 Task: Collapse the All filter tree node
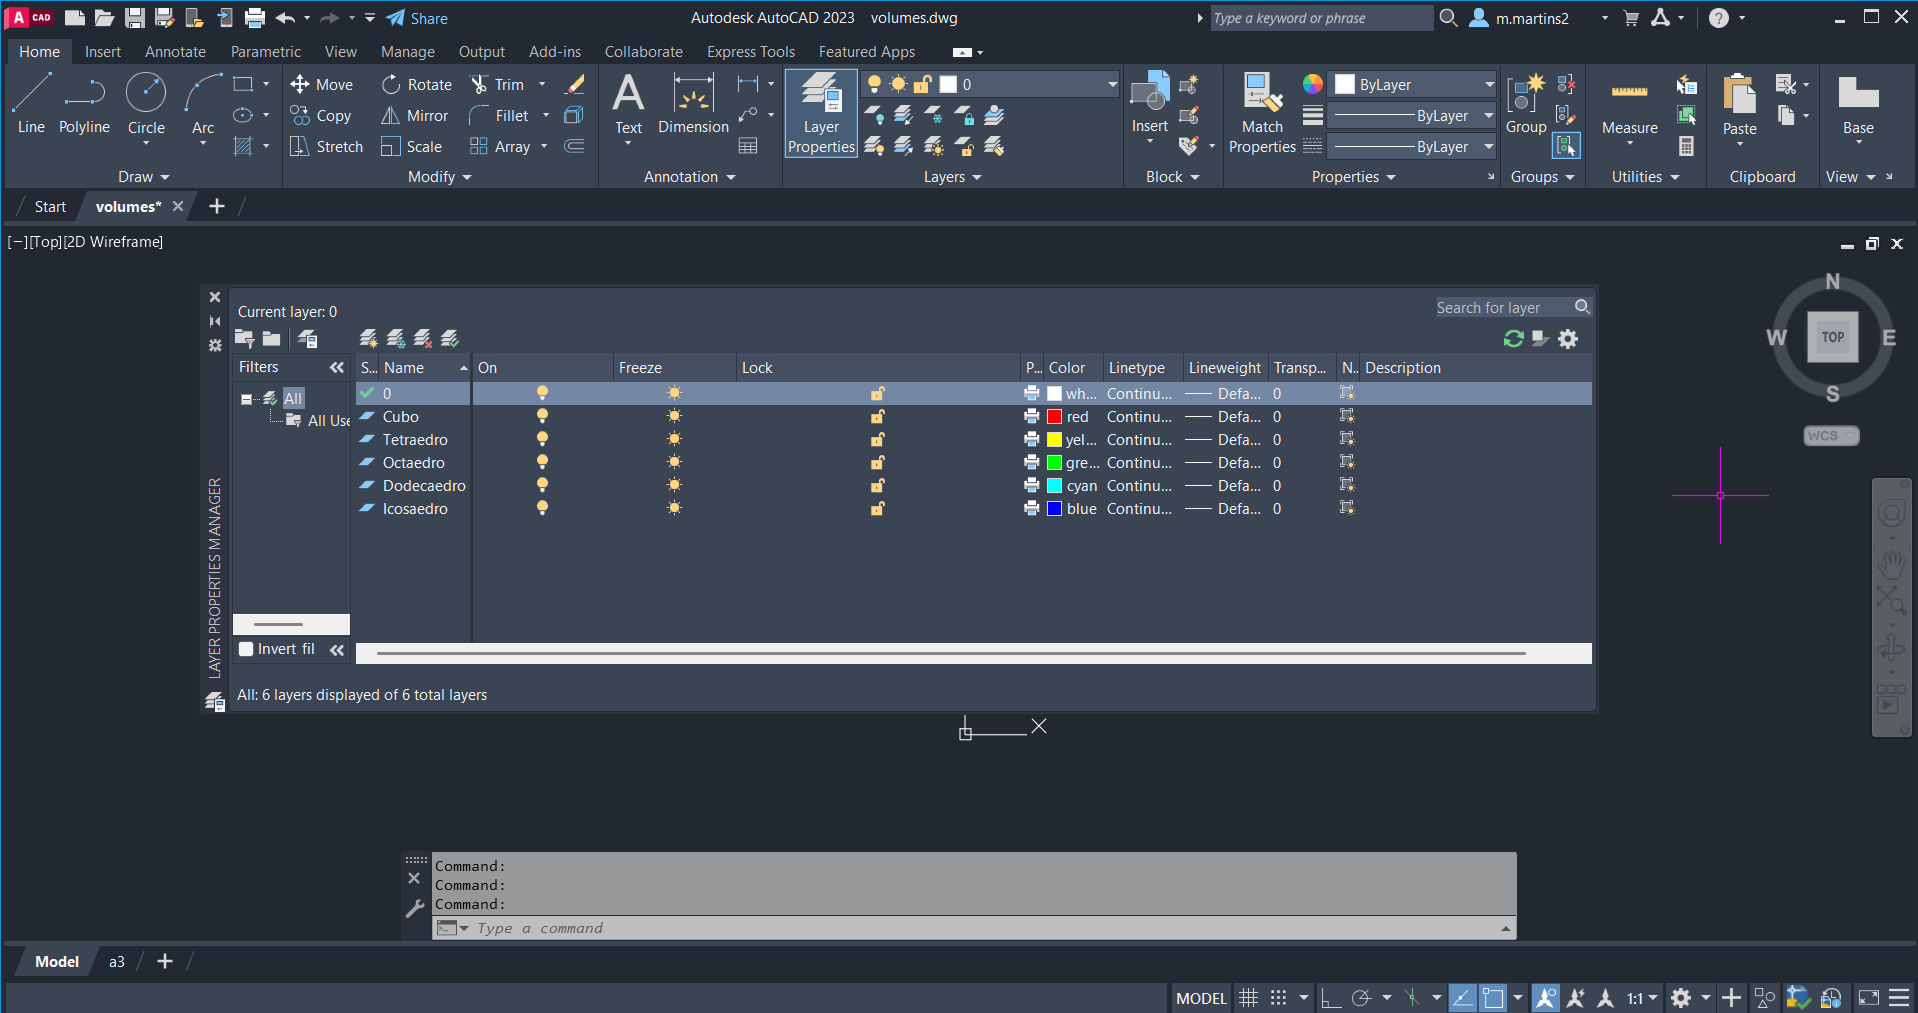(246, 399)
